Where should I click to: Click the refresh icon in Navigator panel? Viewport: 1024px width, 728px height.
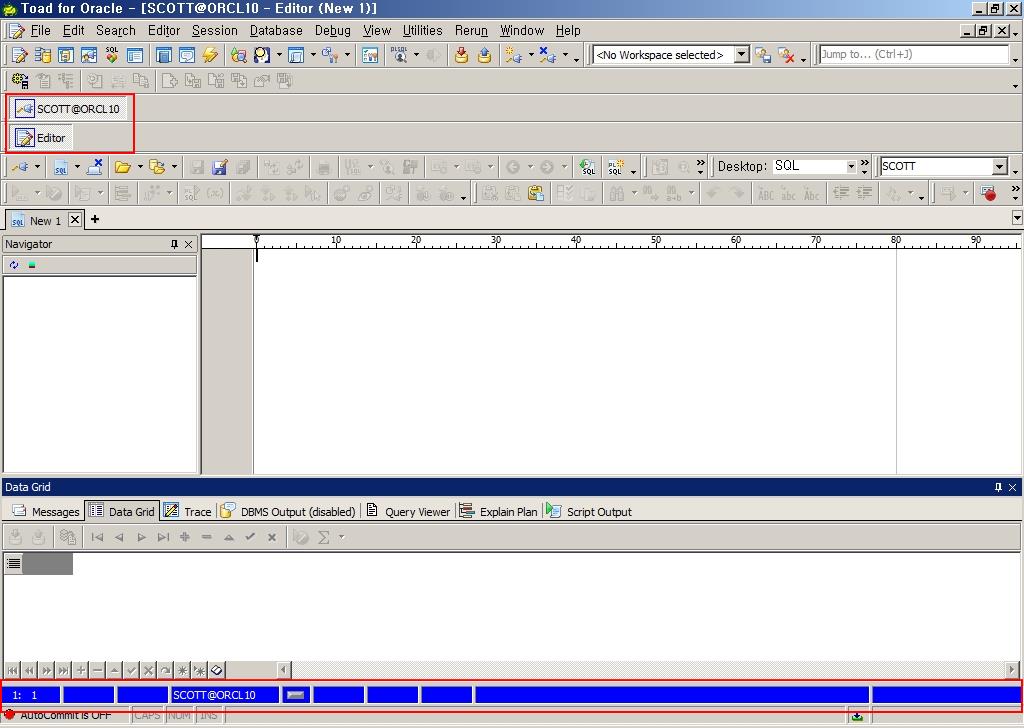13,265
